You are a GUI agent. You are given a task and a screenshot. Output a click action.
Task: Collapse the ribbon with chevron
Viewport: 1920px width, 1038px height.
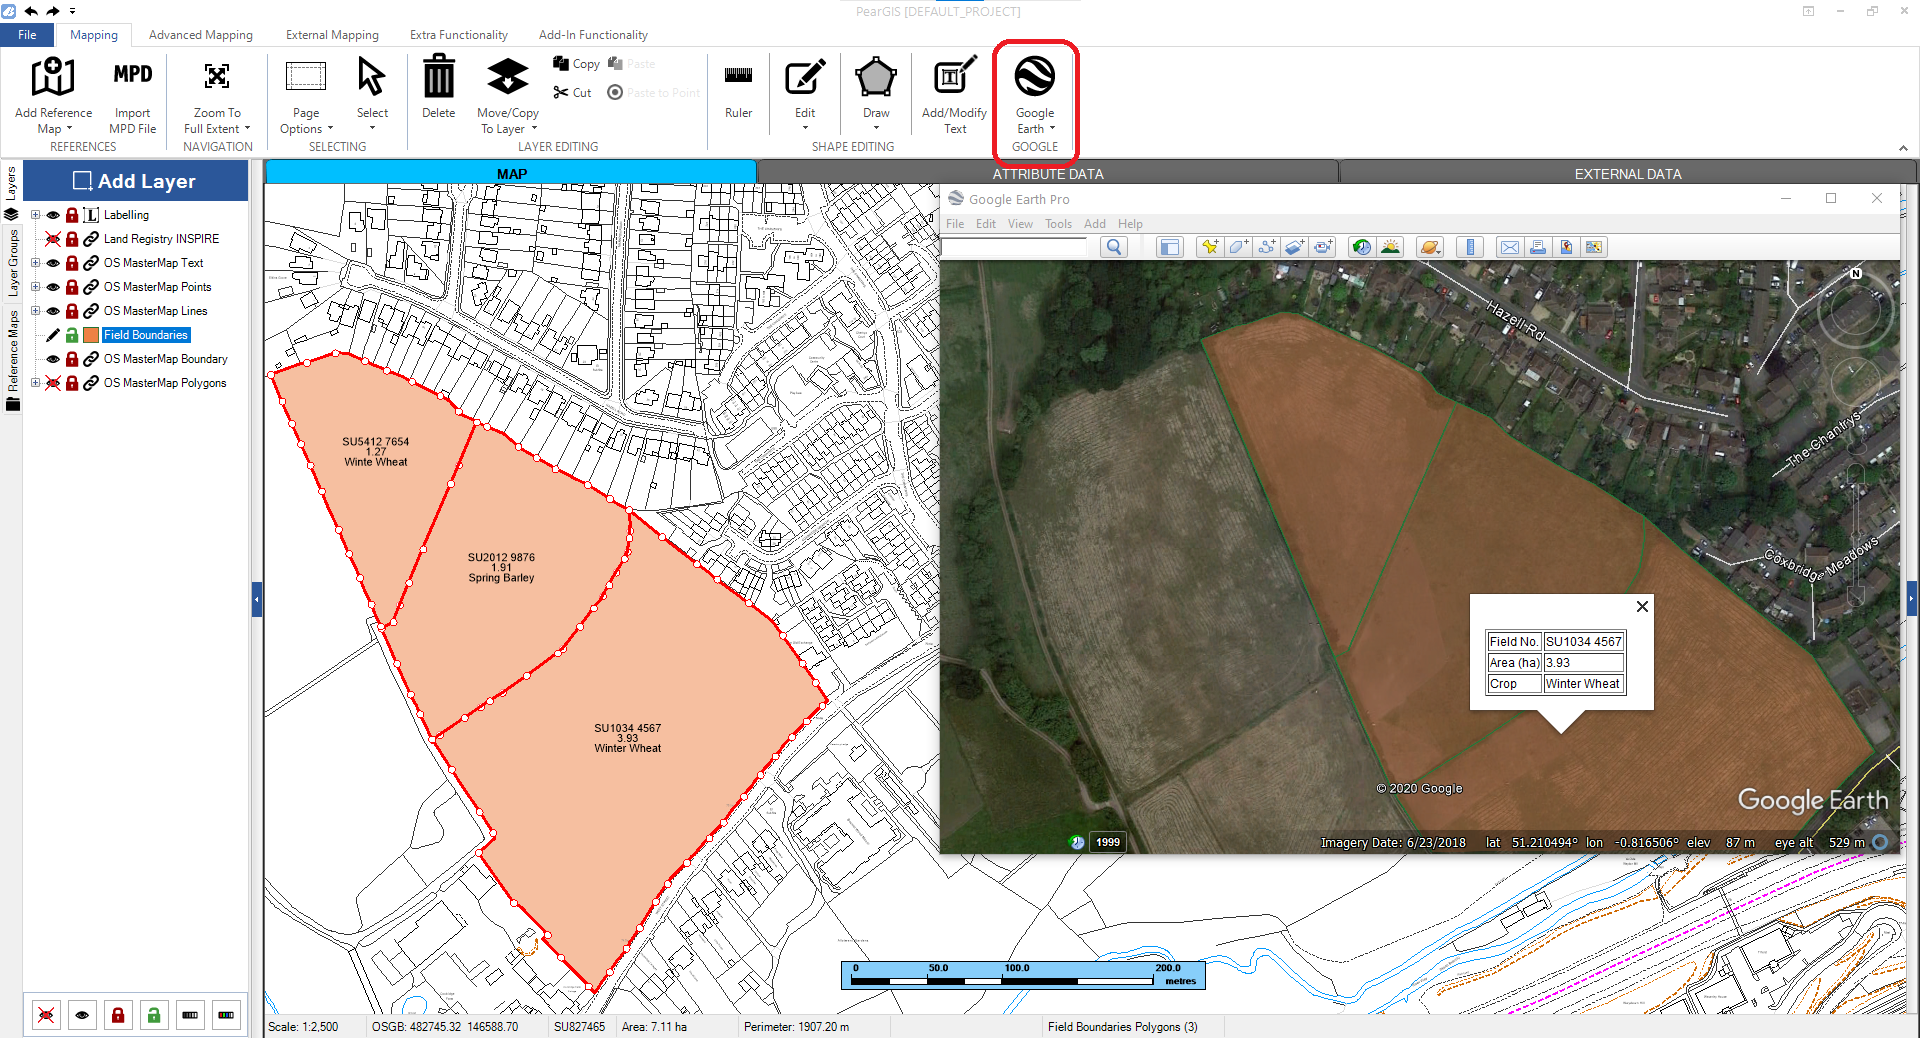[x=1903, y=148]
